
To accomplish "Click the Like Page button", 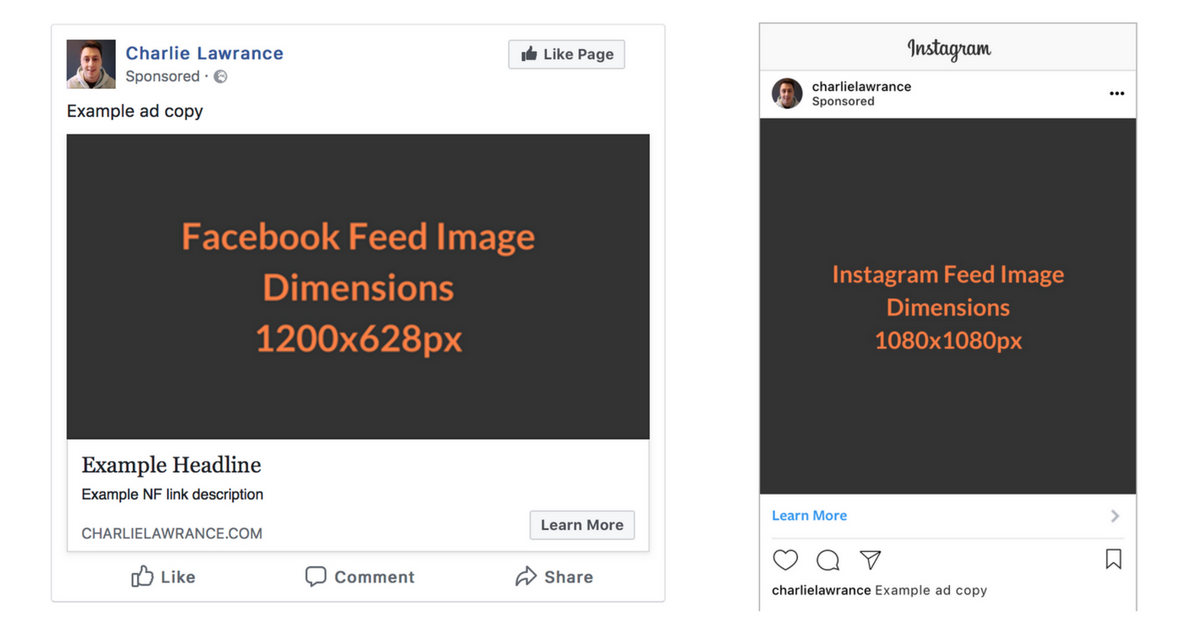I will coord(566,54).
